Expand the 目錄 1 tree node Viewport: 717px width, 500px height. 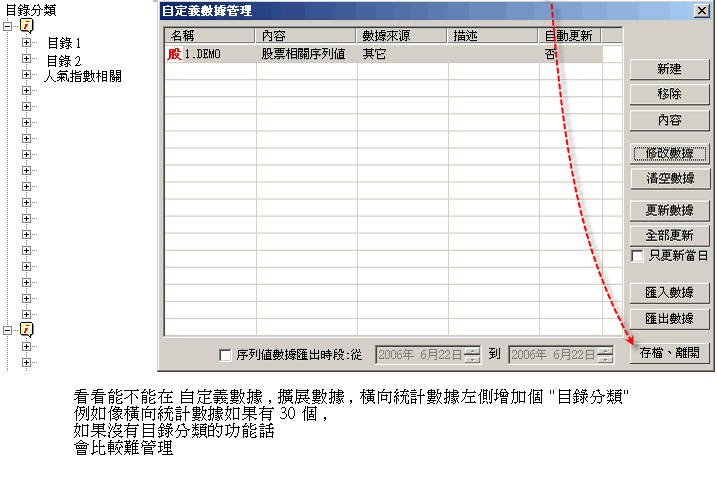(27, 44)
